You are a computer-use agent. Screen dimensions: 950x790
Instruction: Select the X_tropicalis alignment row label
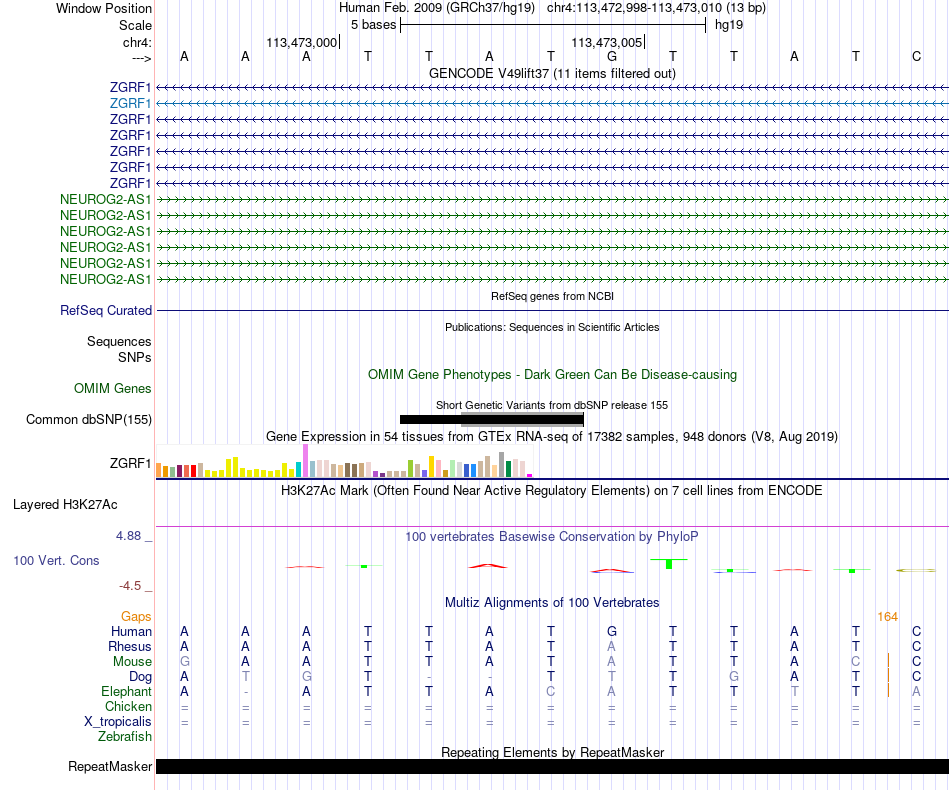118,722
